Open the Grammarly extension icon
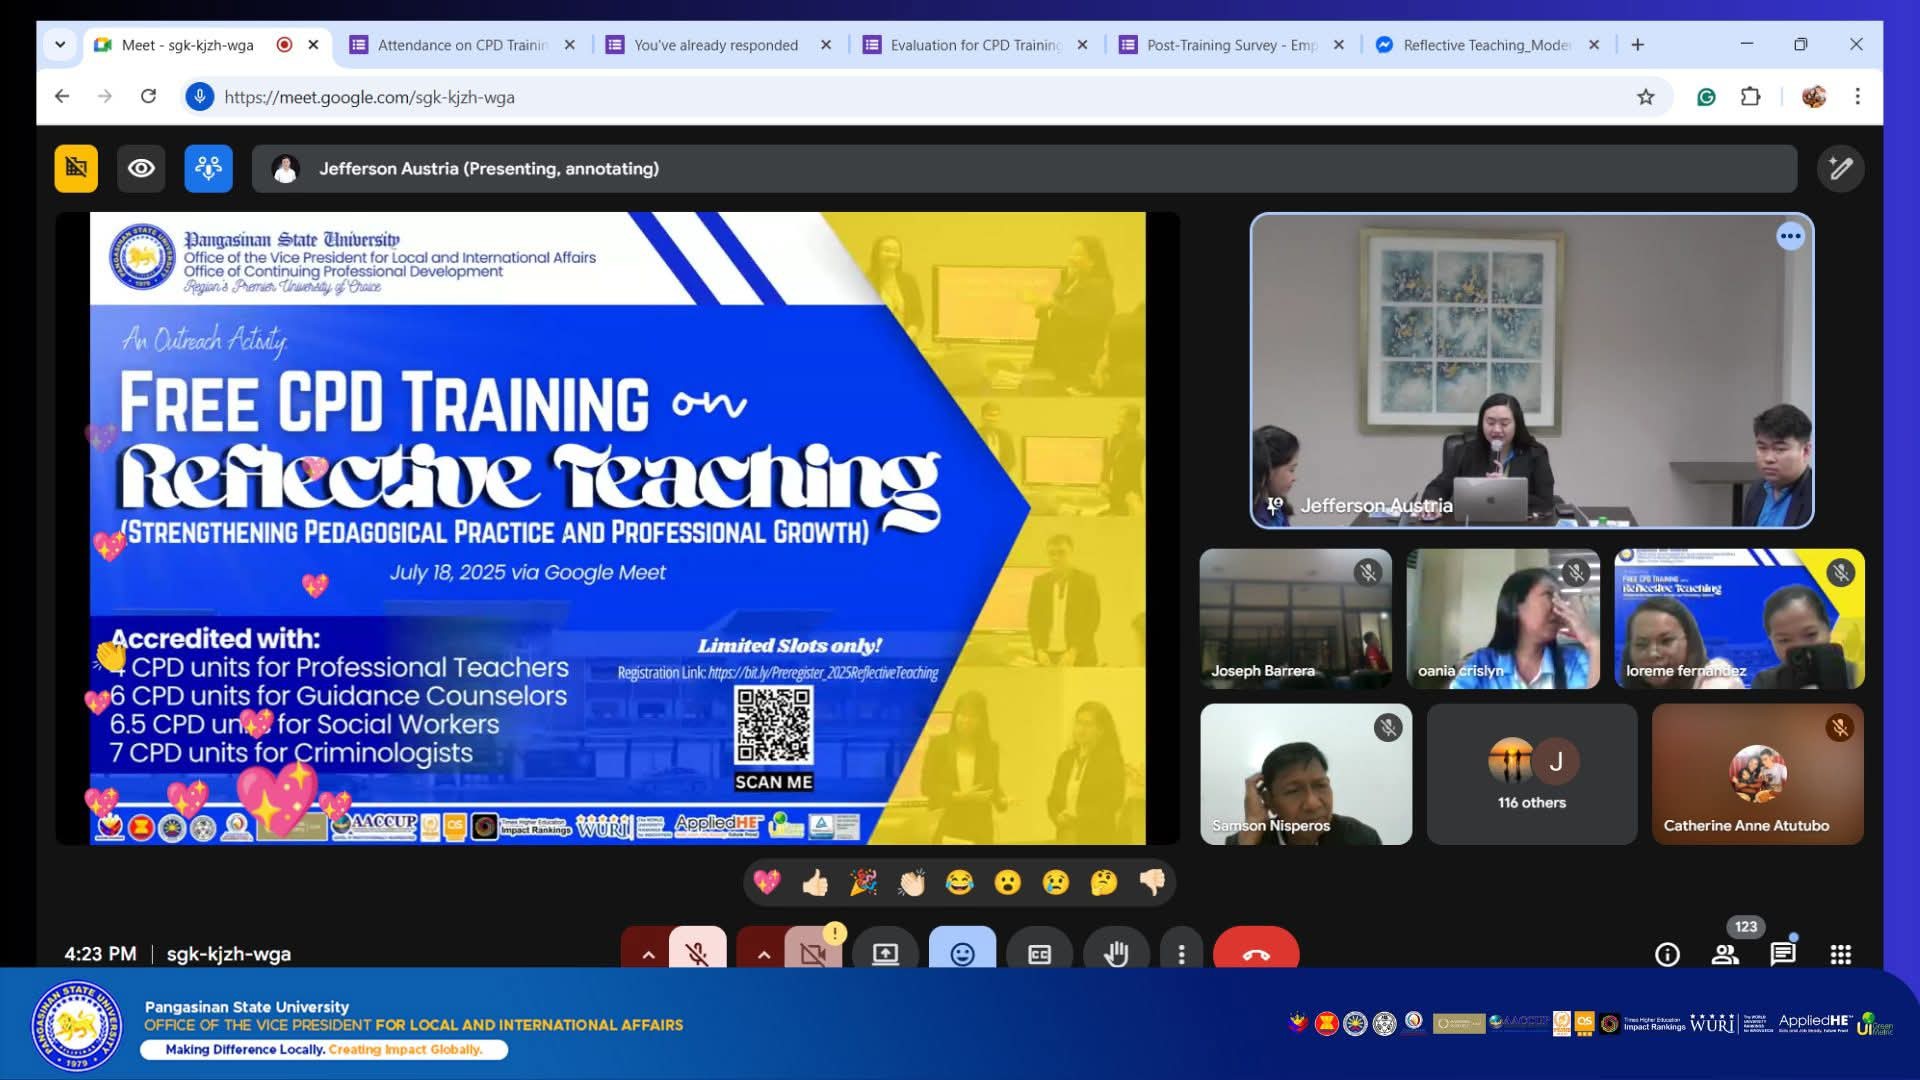Viewport: 1920px width, 1080px height. (1707, 97)
